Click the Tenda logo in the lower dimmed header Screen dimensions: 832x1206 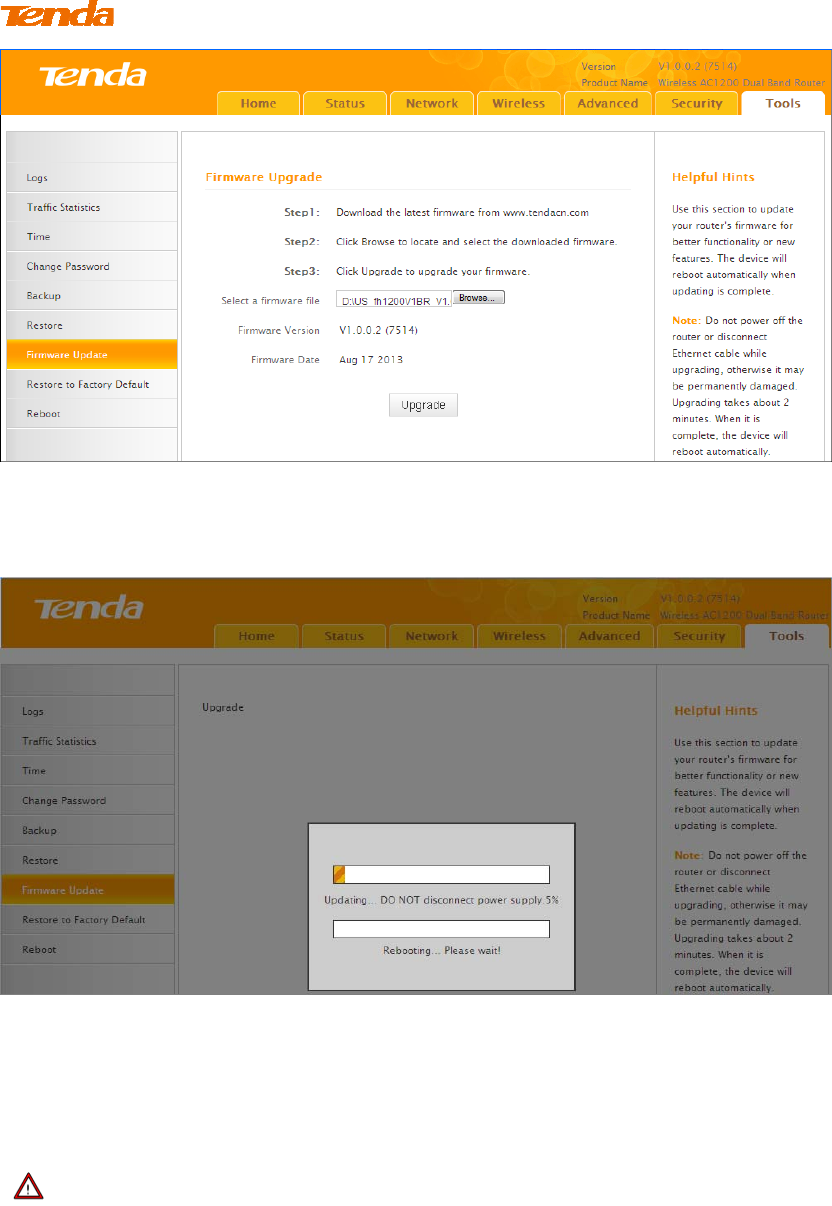click(89, 608)
